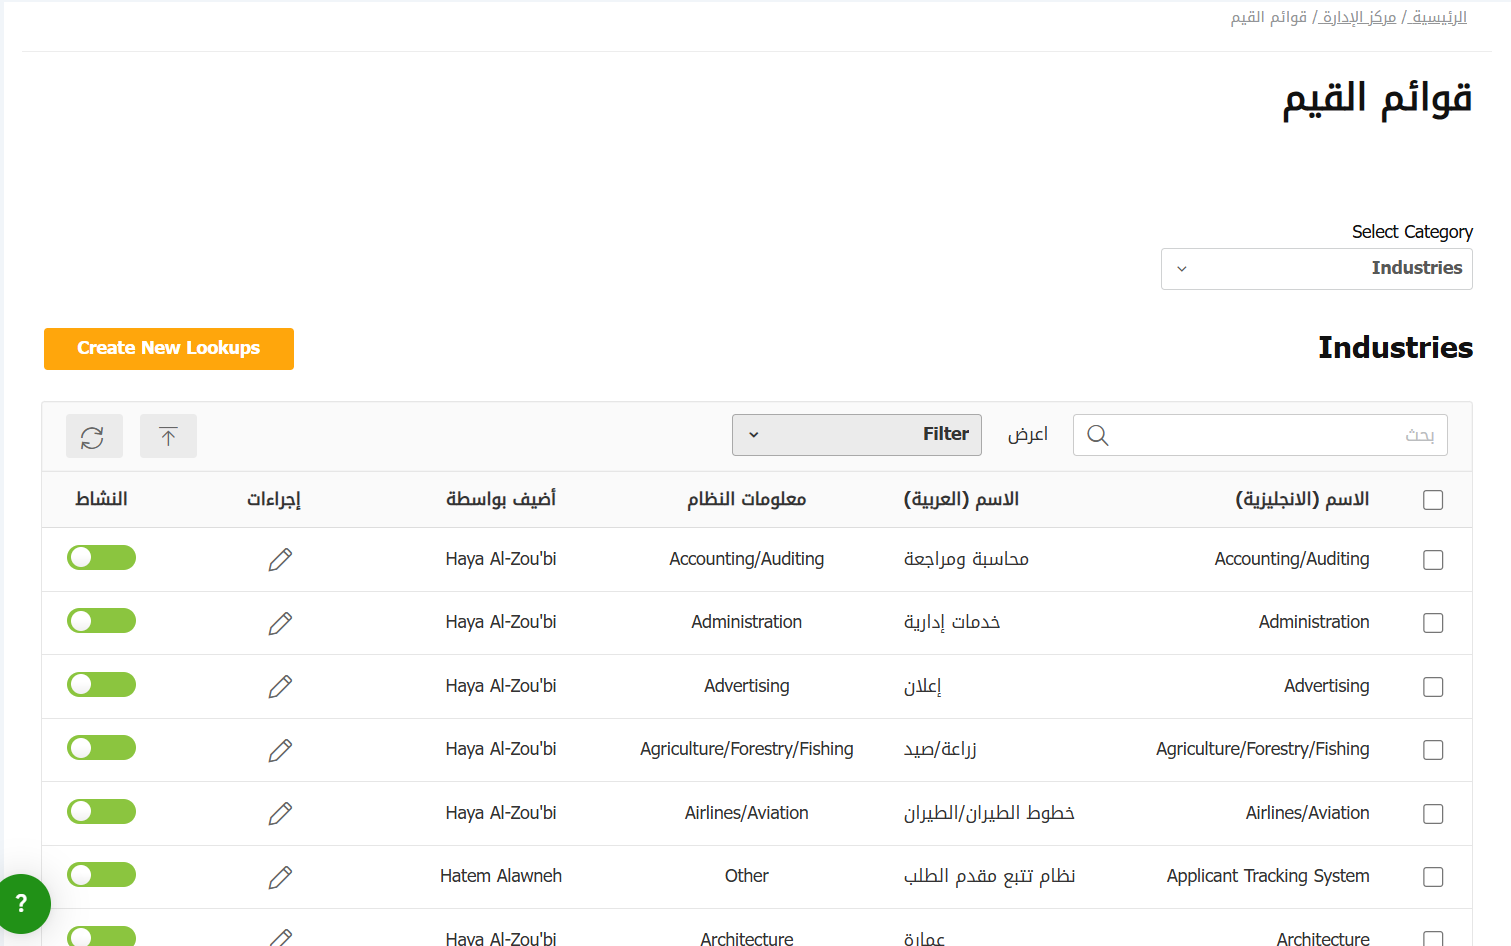Open the Select Category Industries dropdown
Viewport: 1511px width, 946px height.
pos(1316,269)
